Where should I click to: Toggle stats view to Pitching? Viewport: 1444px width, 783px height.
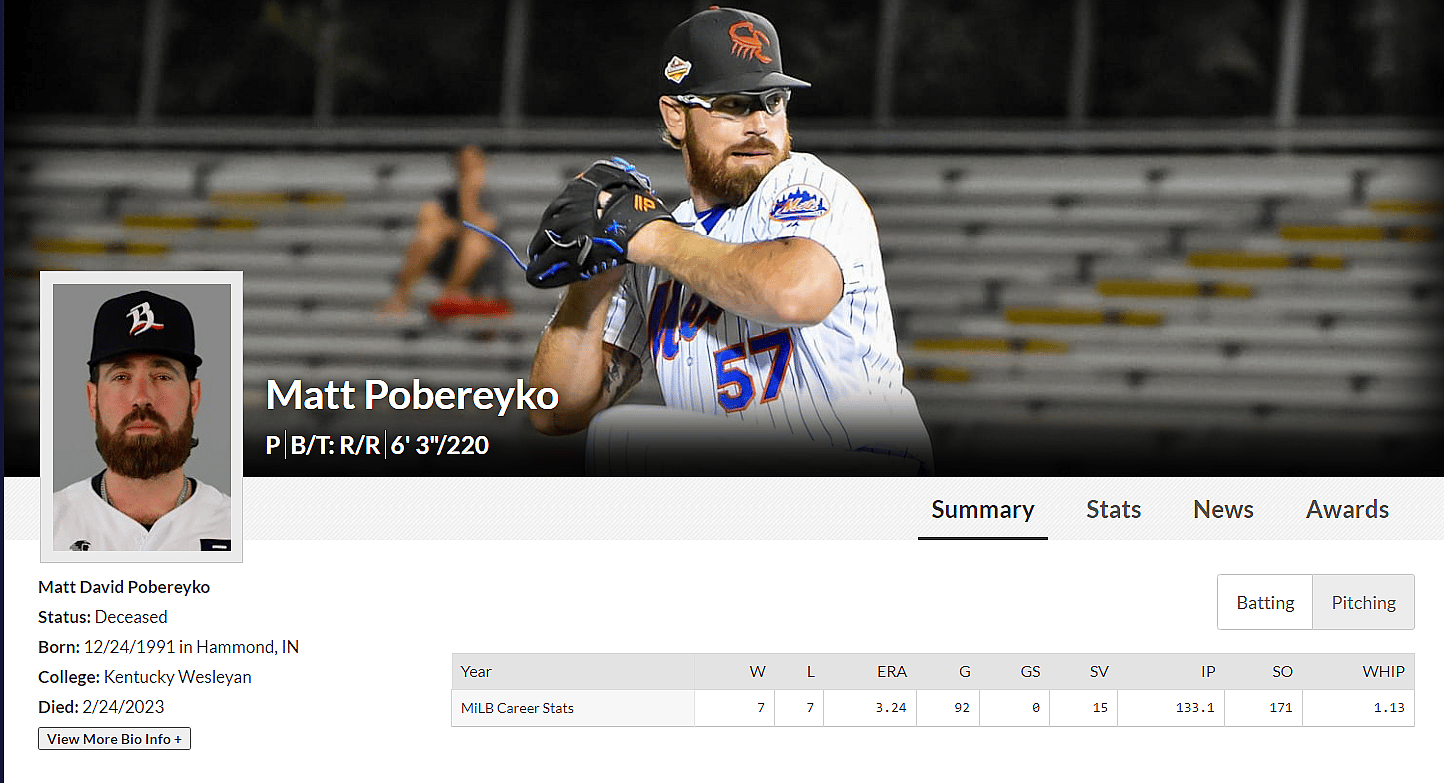click(1363, 602)
